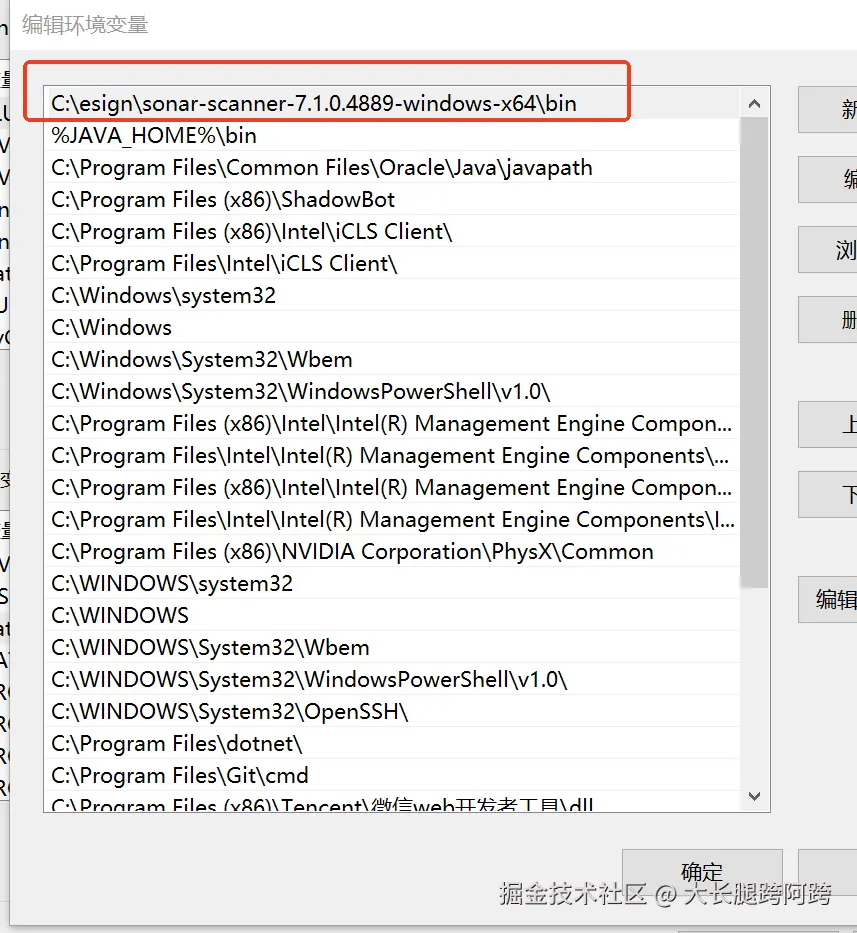Select the Oracle Java javapath entry
The height and width of the screenshot is (933, 857).
point(392,167)
